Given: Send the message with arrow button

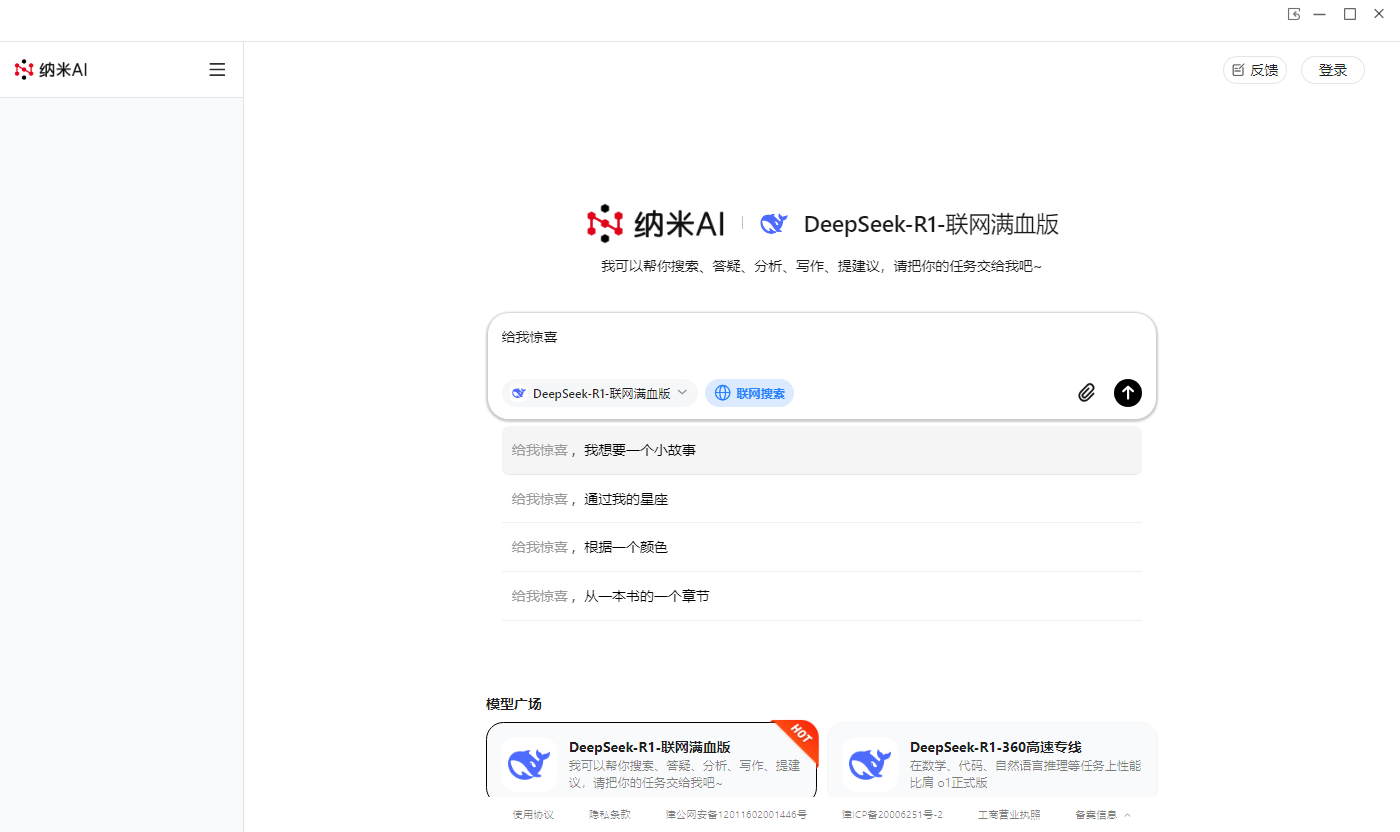Looking at the screenshot, I should click(1127, 393).
